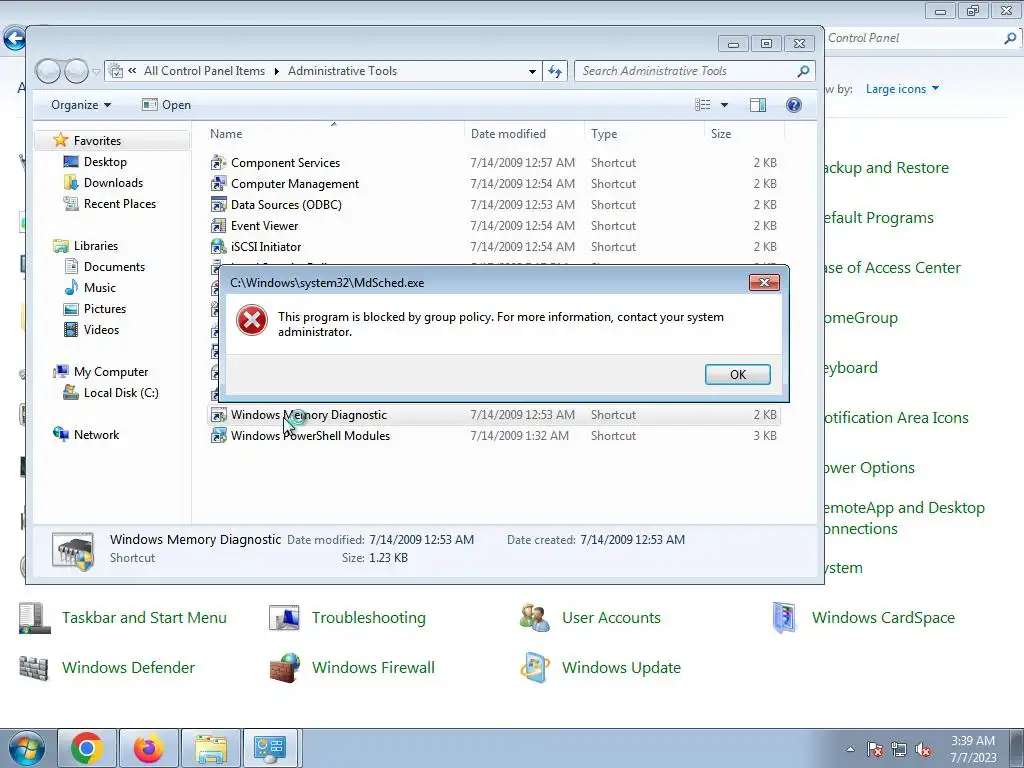Open Pictures library

pyautogui.click(x=95, y=308)
